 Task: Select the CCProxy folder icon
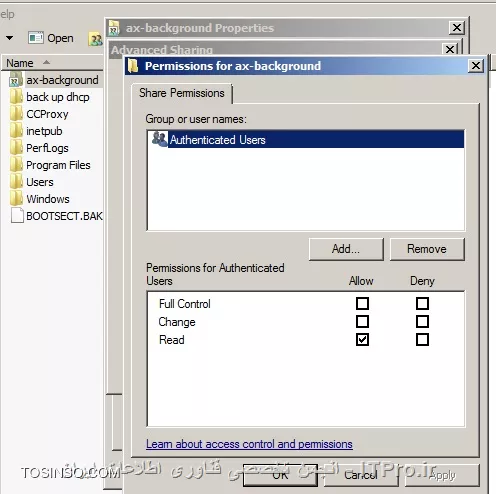click(16, 114)
